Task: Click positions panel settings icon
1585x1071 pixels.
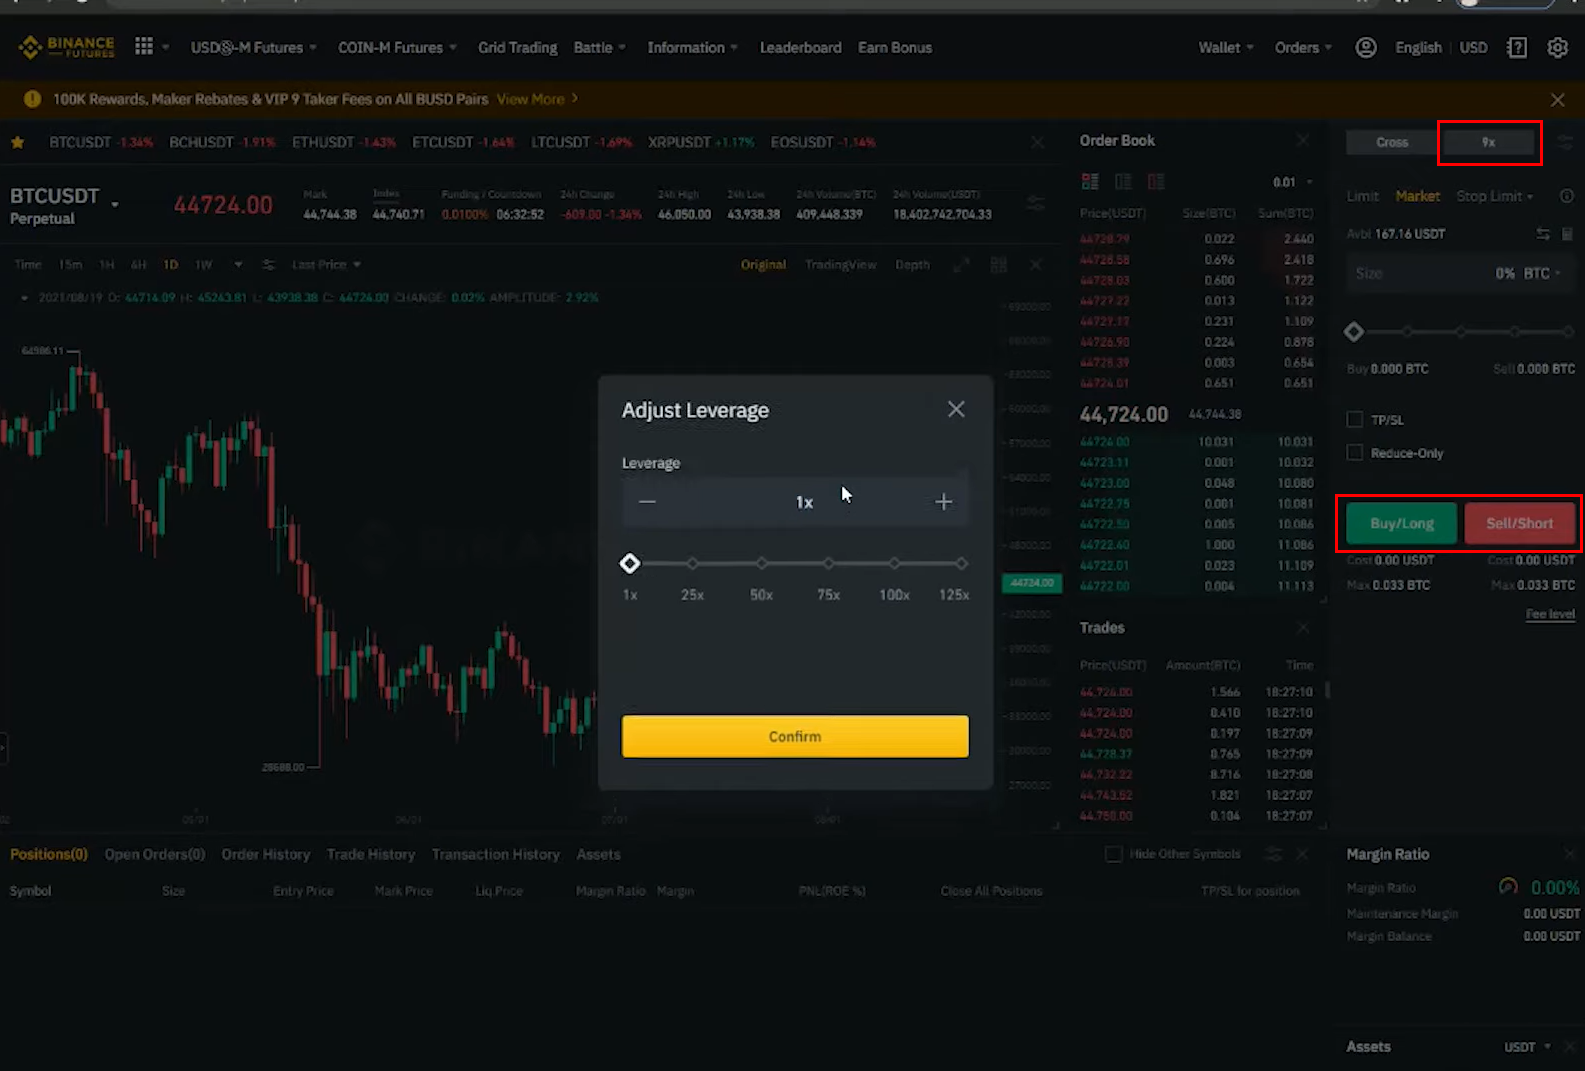Action: [x=1273, y=854]
